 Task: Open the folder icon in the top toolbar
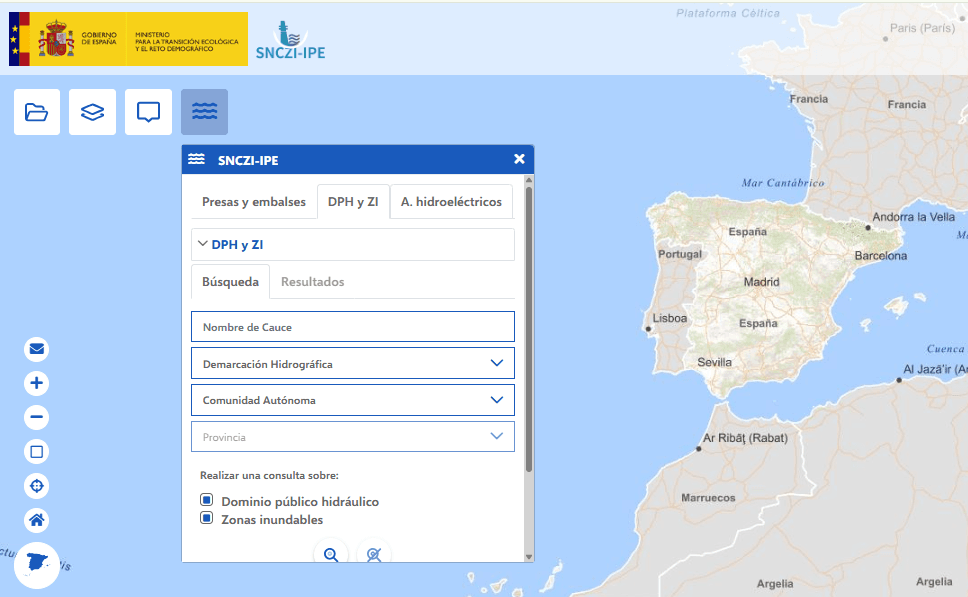click(x=37, y=112)
